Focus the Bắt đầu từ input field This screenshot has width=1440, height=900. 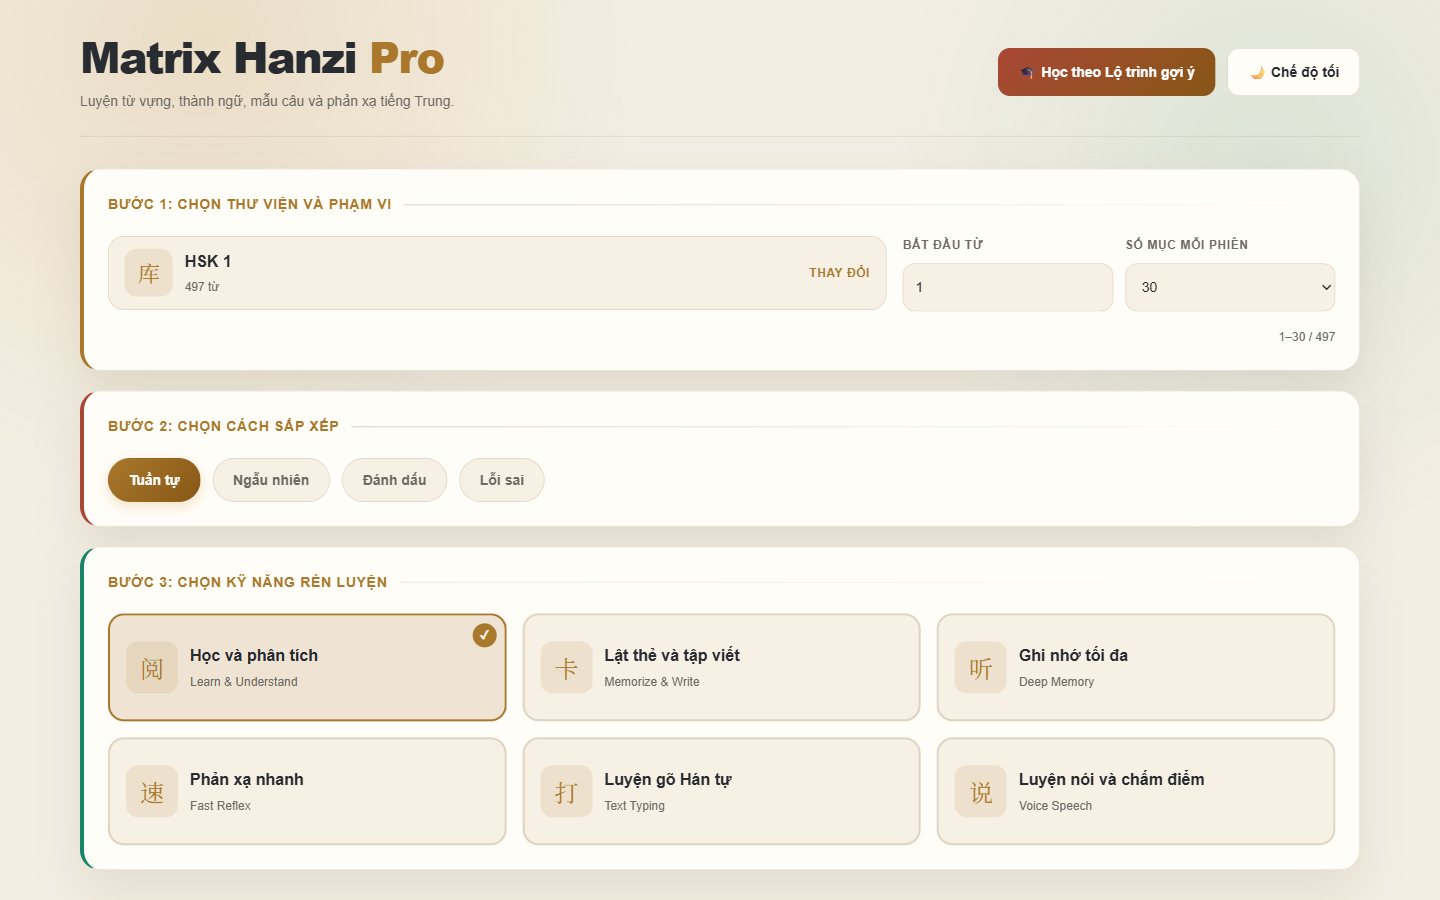click(x=1008, y=287)
